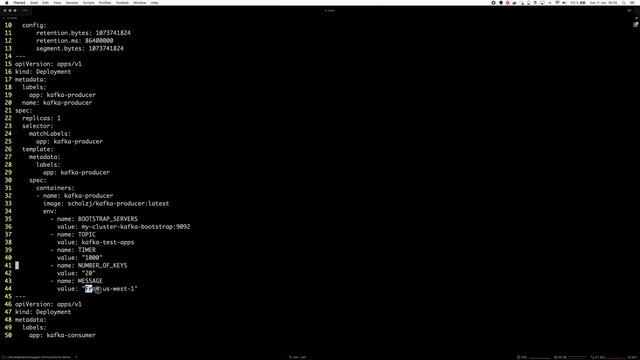Open the Profiles menu
Viewport: 640px width, 360px height.
click(105, 2)
